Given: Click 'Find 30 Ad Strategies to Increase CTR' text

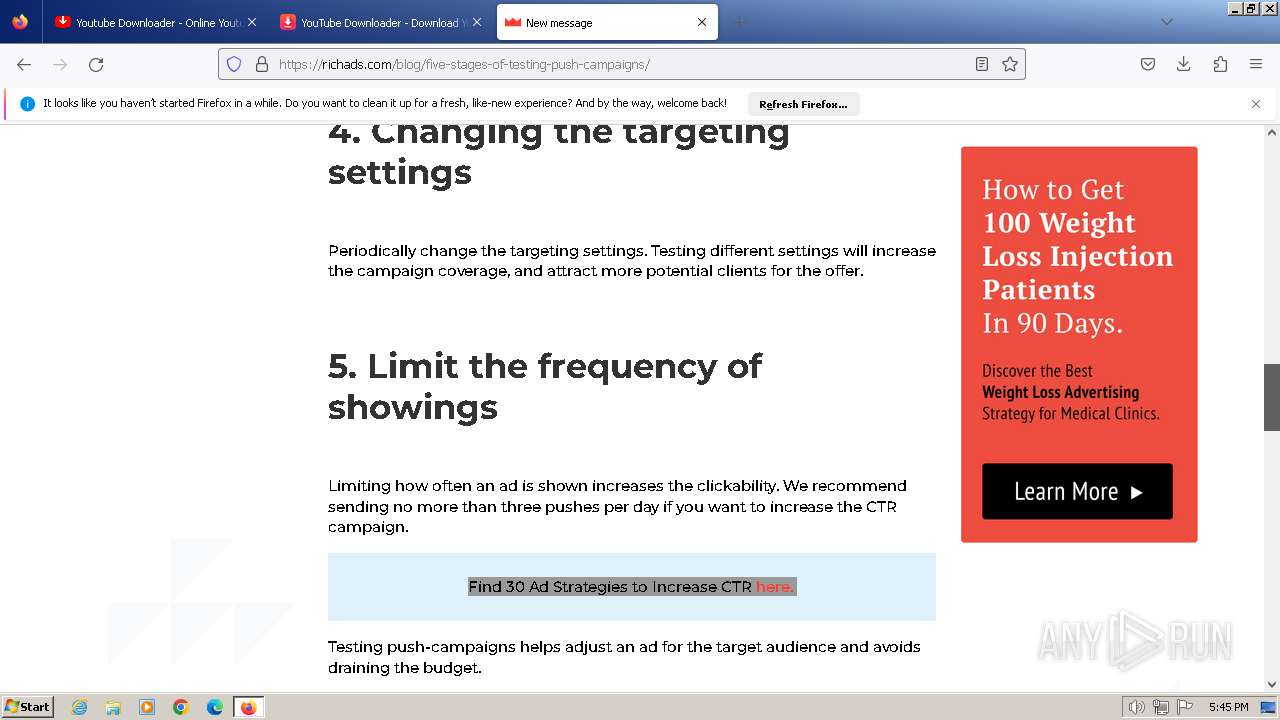Looking at the screenshot, I should pyautogui.click(x=610, y=587).
